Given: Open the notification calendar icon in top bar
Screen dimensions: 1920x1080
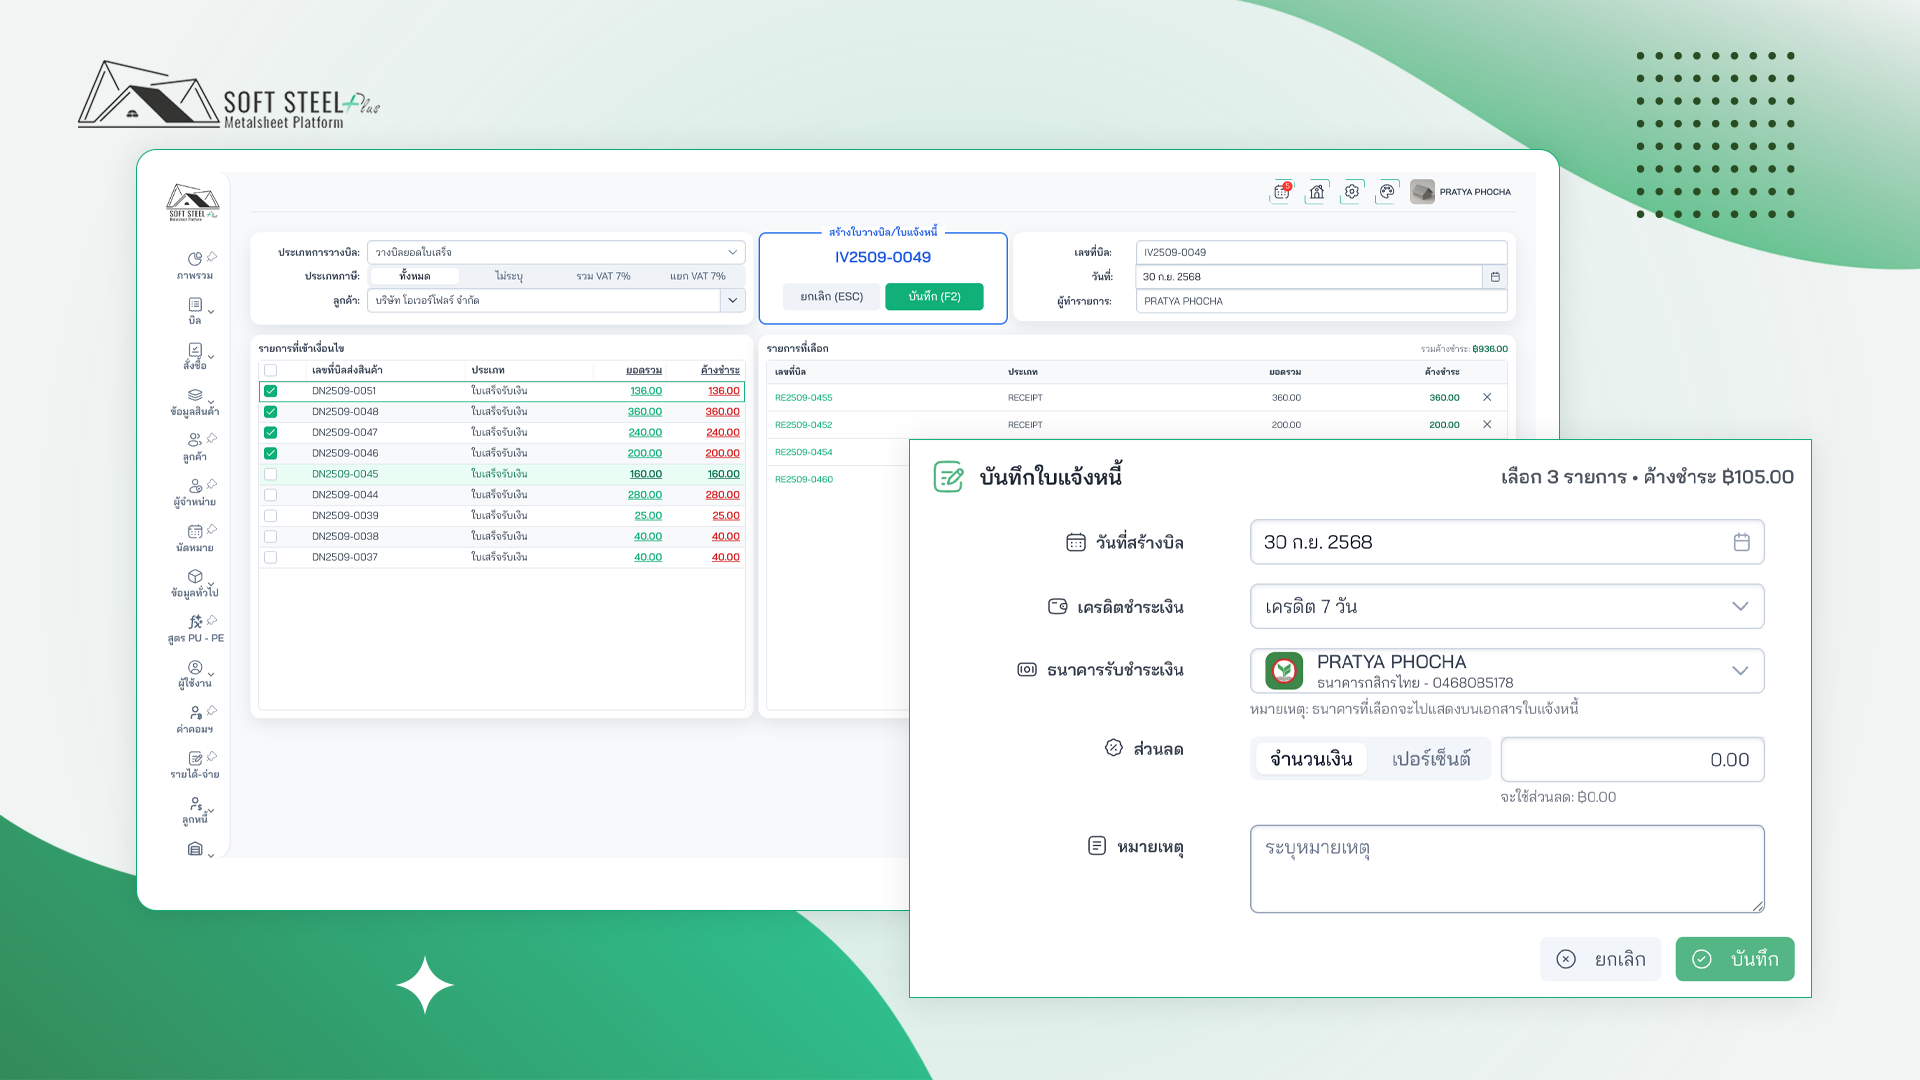Looking at the screenshot, I should 1281,192.
